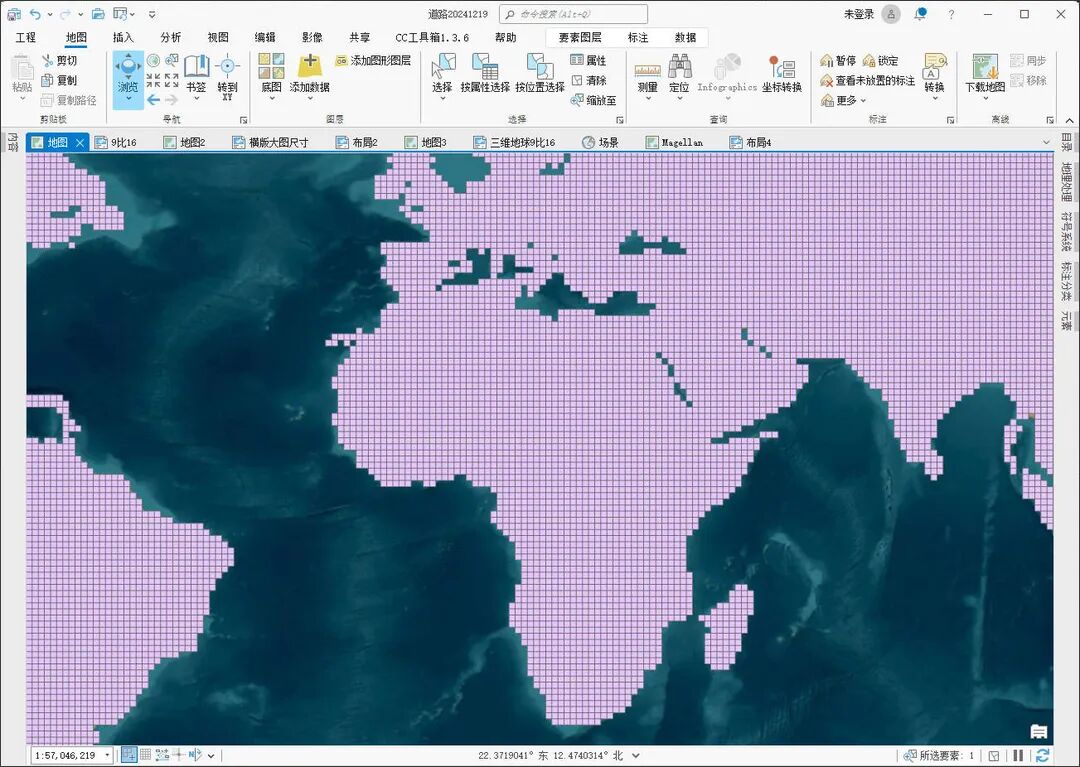Click the Select (选择) tool icon
This screenshot has width=1080, height=767.
pos(443,67)
